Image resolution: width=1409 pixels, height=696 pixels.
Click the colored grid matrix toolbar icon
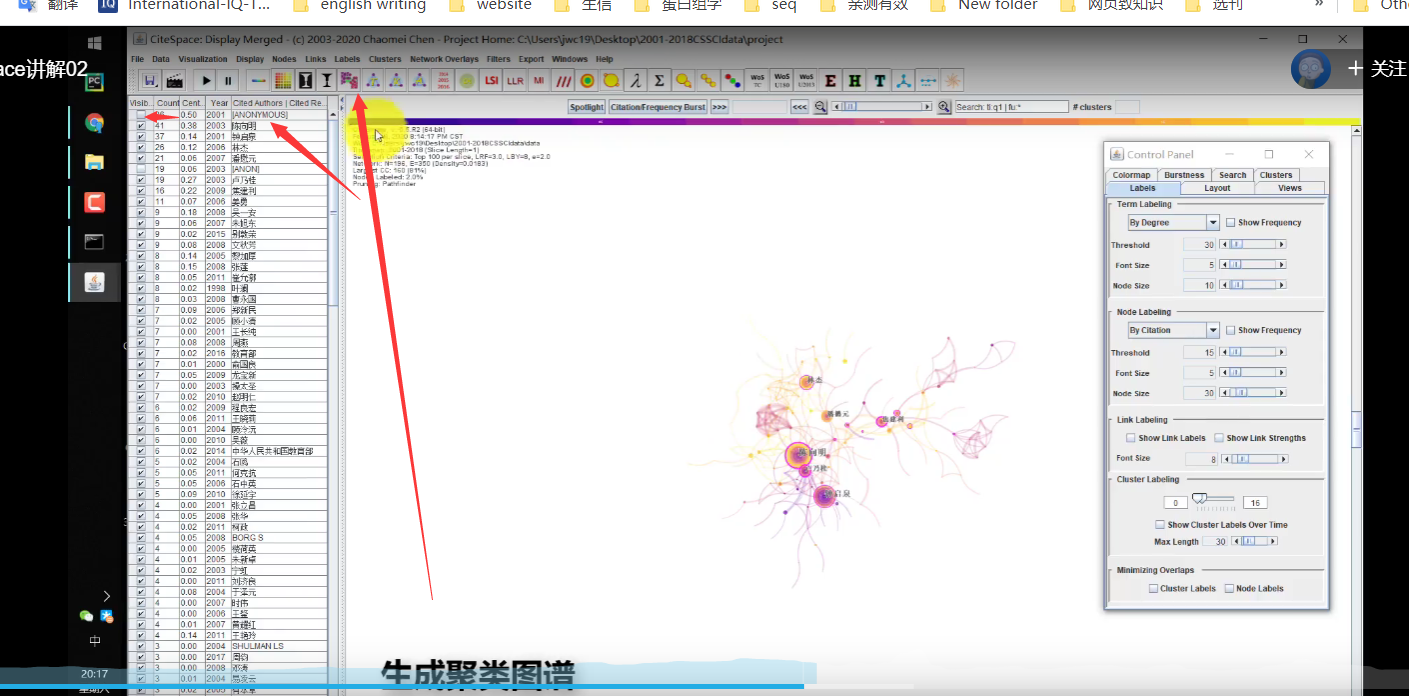click(283, 80)
